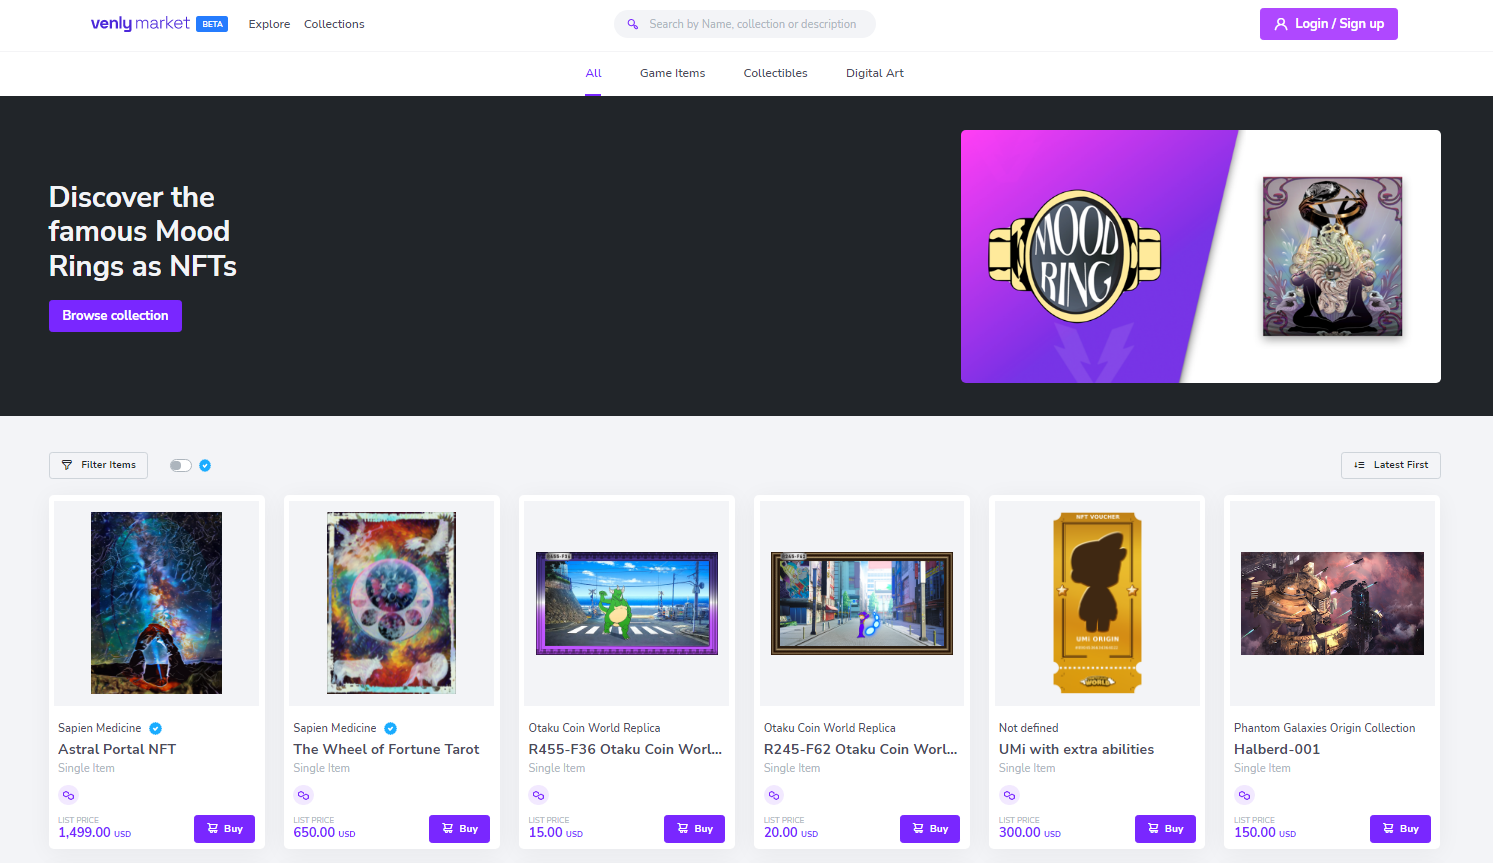The image size is (1493, 863).
Task: Click the chain icon on Wheel of Fortune Tarot card
Action: tap(303, 795)
